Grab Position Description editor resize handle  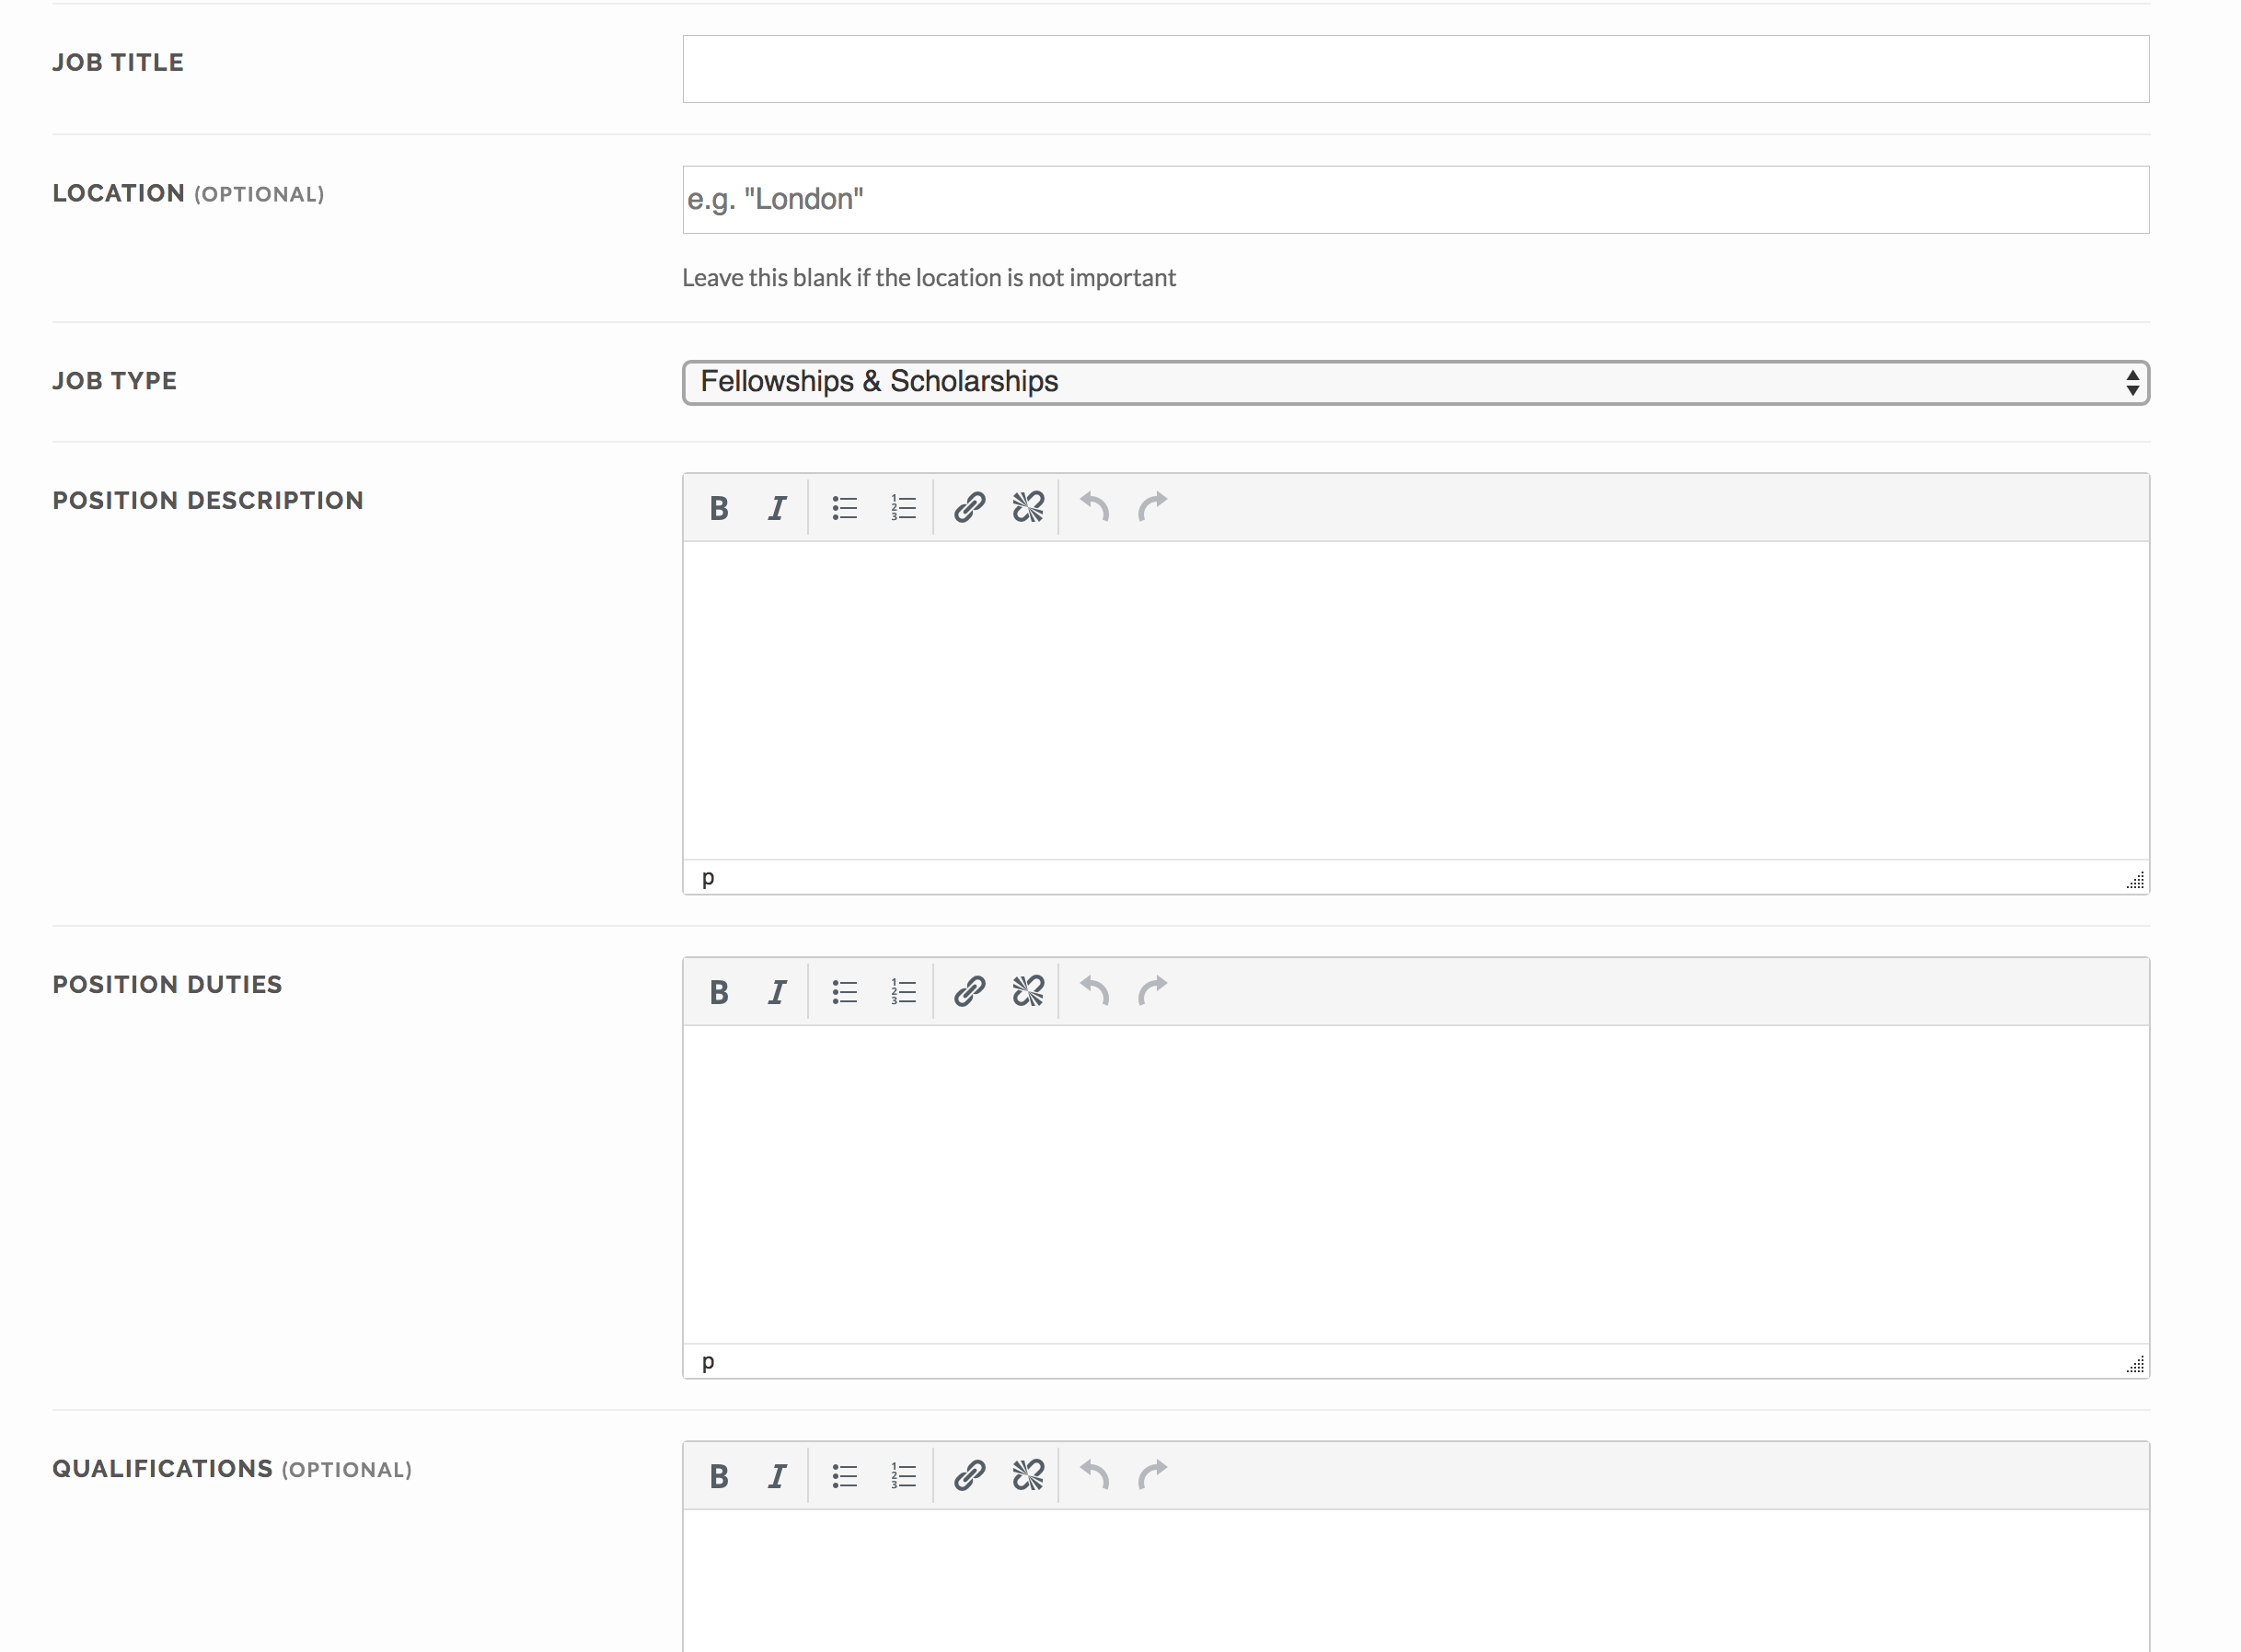[x=2135, y=880]
